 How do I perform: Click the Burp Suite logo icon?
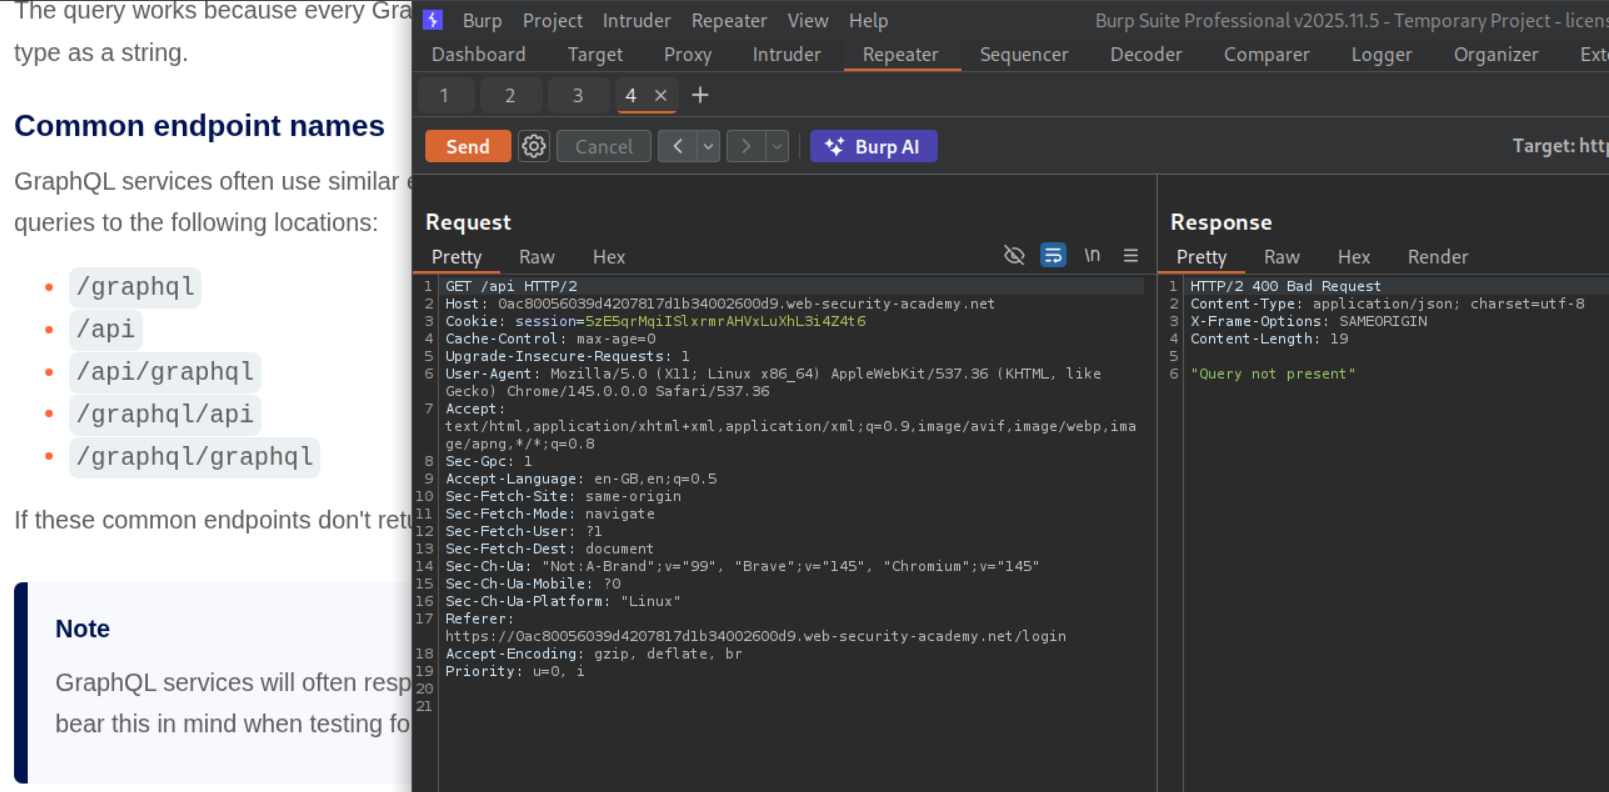click(433, 20)
